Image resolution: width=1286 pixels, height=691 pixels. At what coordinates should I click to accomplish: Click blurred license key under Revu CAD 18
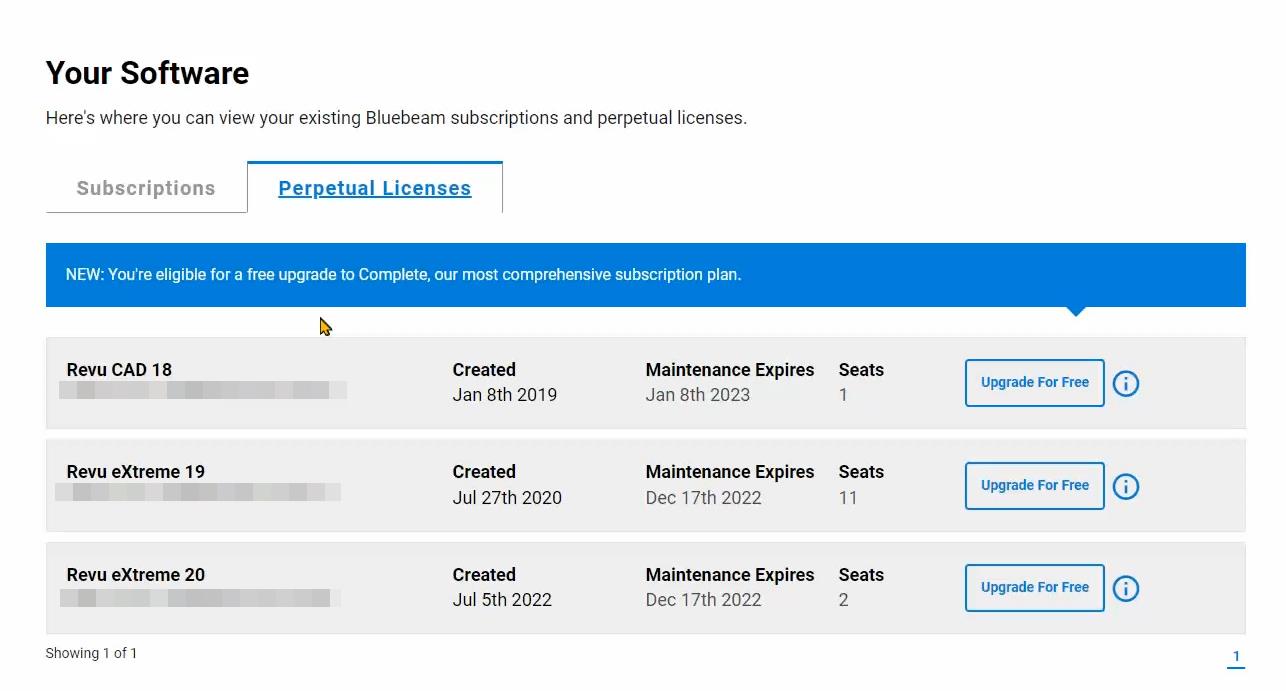pos(203,391)
